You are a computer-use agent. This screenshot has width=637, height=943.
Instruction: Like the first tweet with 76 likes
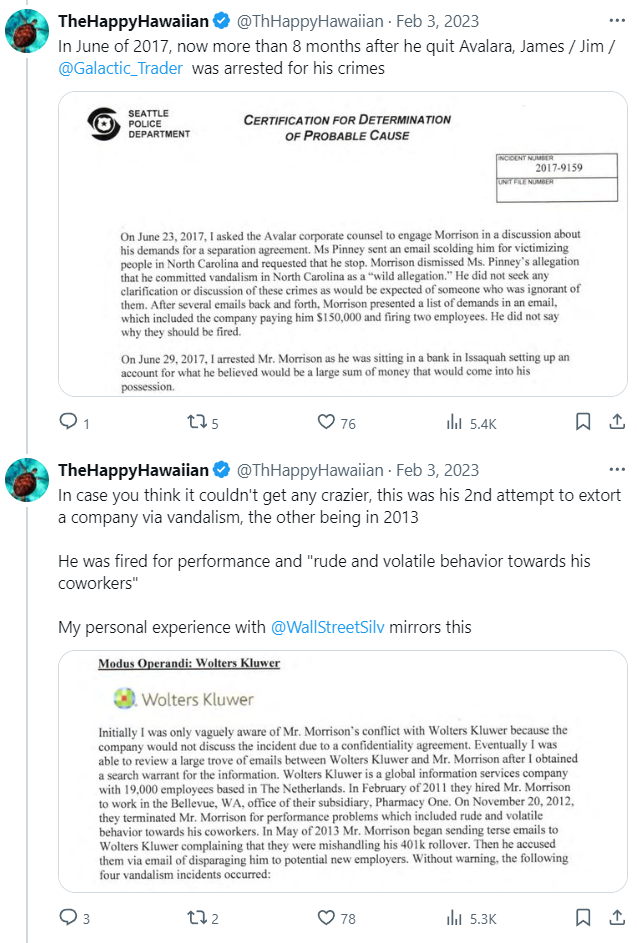[x=325, y=423]
